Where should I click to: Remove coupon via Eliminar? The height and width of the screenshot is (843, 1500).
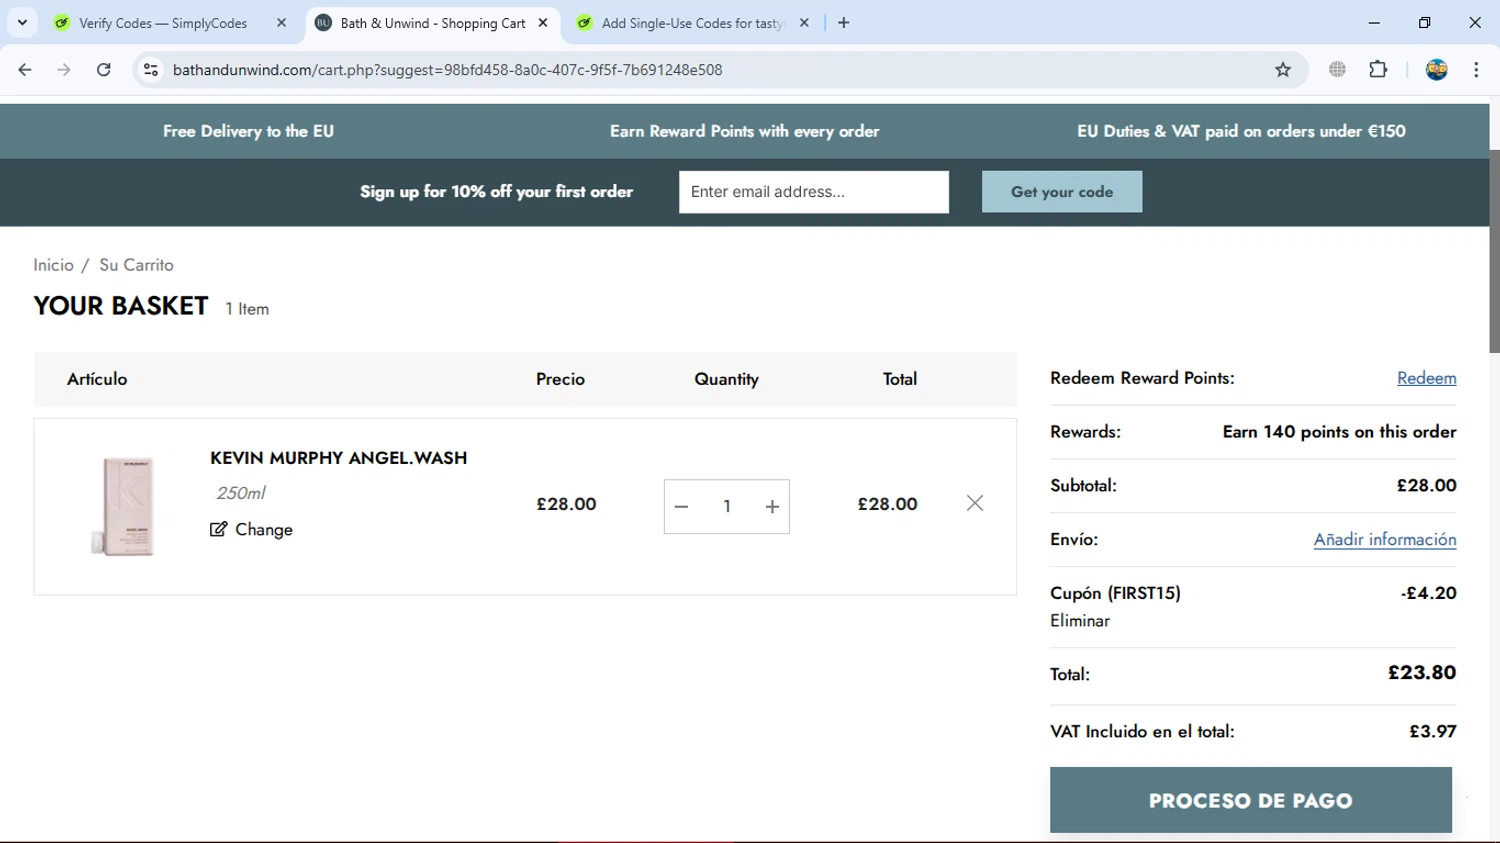click(1080, 621)
